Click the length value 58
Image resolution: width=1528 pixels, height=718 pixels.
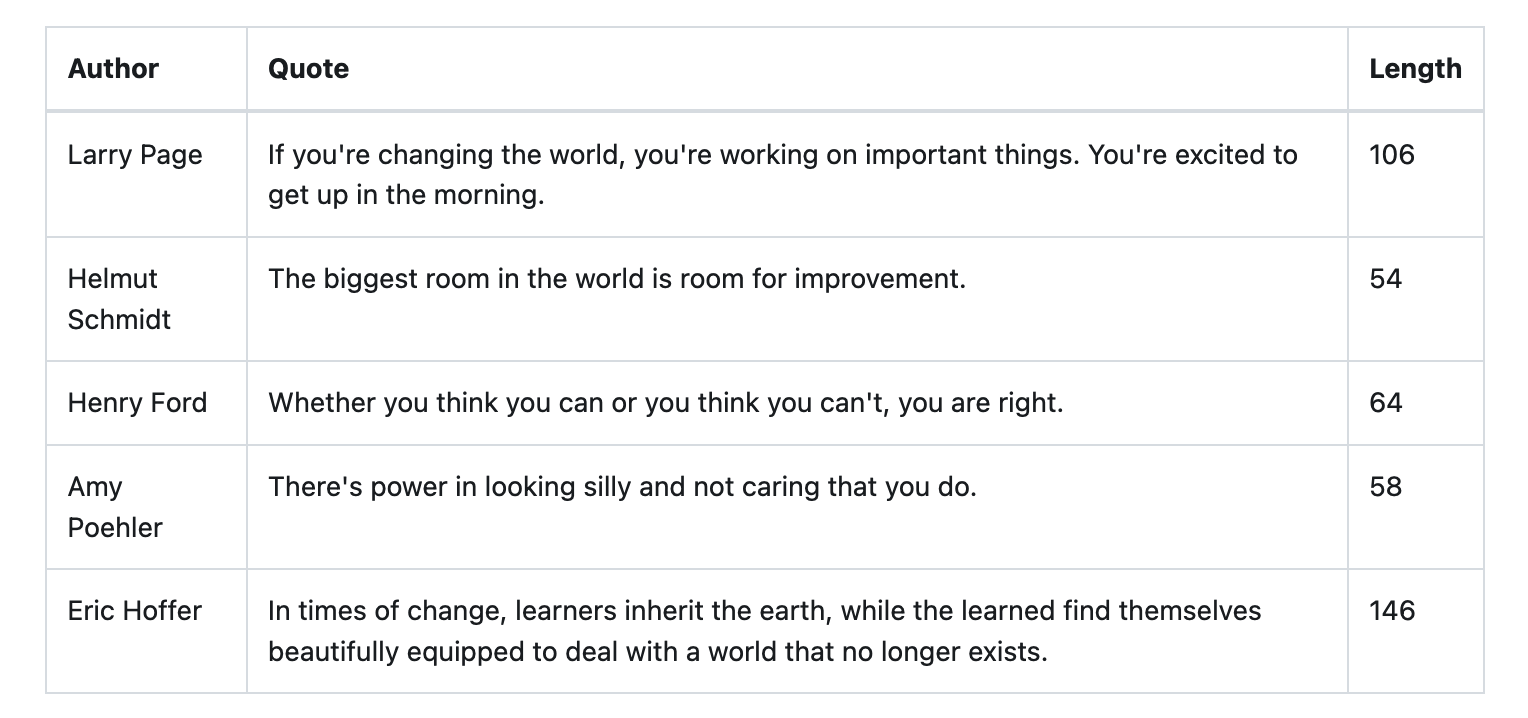1385,487
